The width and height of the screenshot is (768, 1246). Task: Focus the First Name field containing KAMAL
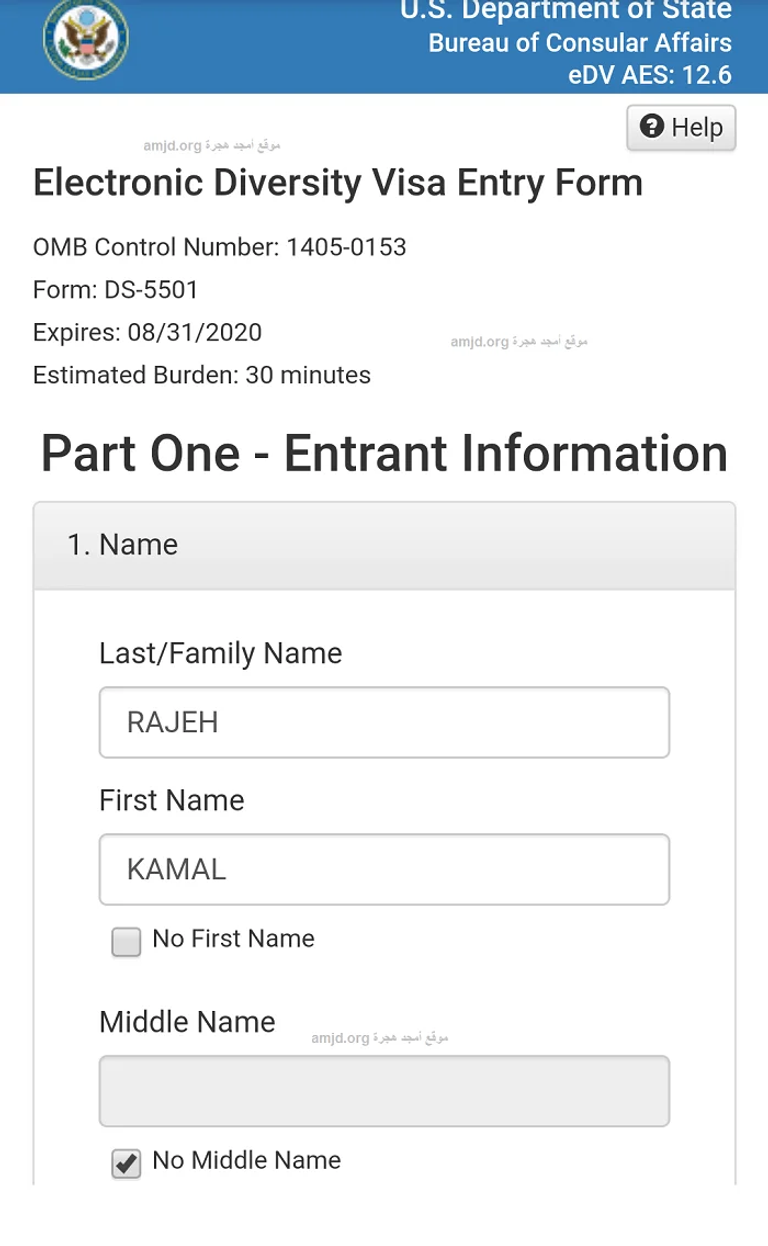point(384,869)
